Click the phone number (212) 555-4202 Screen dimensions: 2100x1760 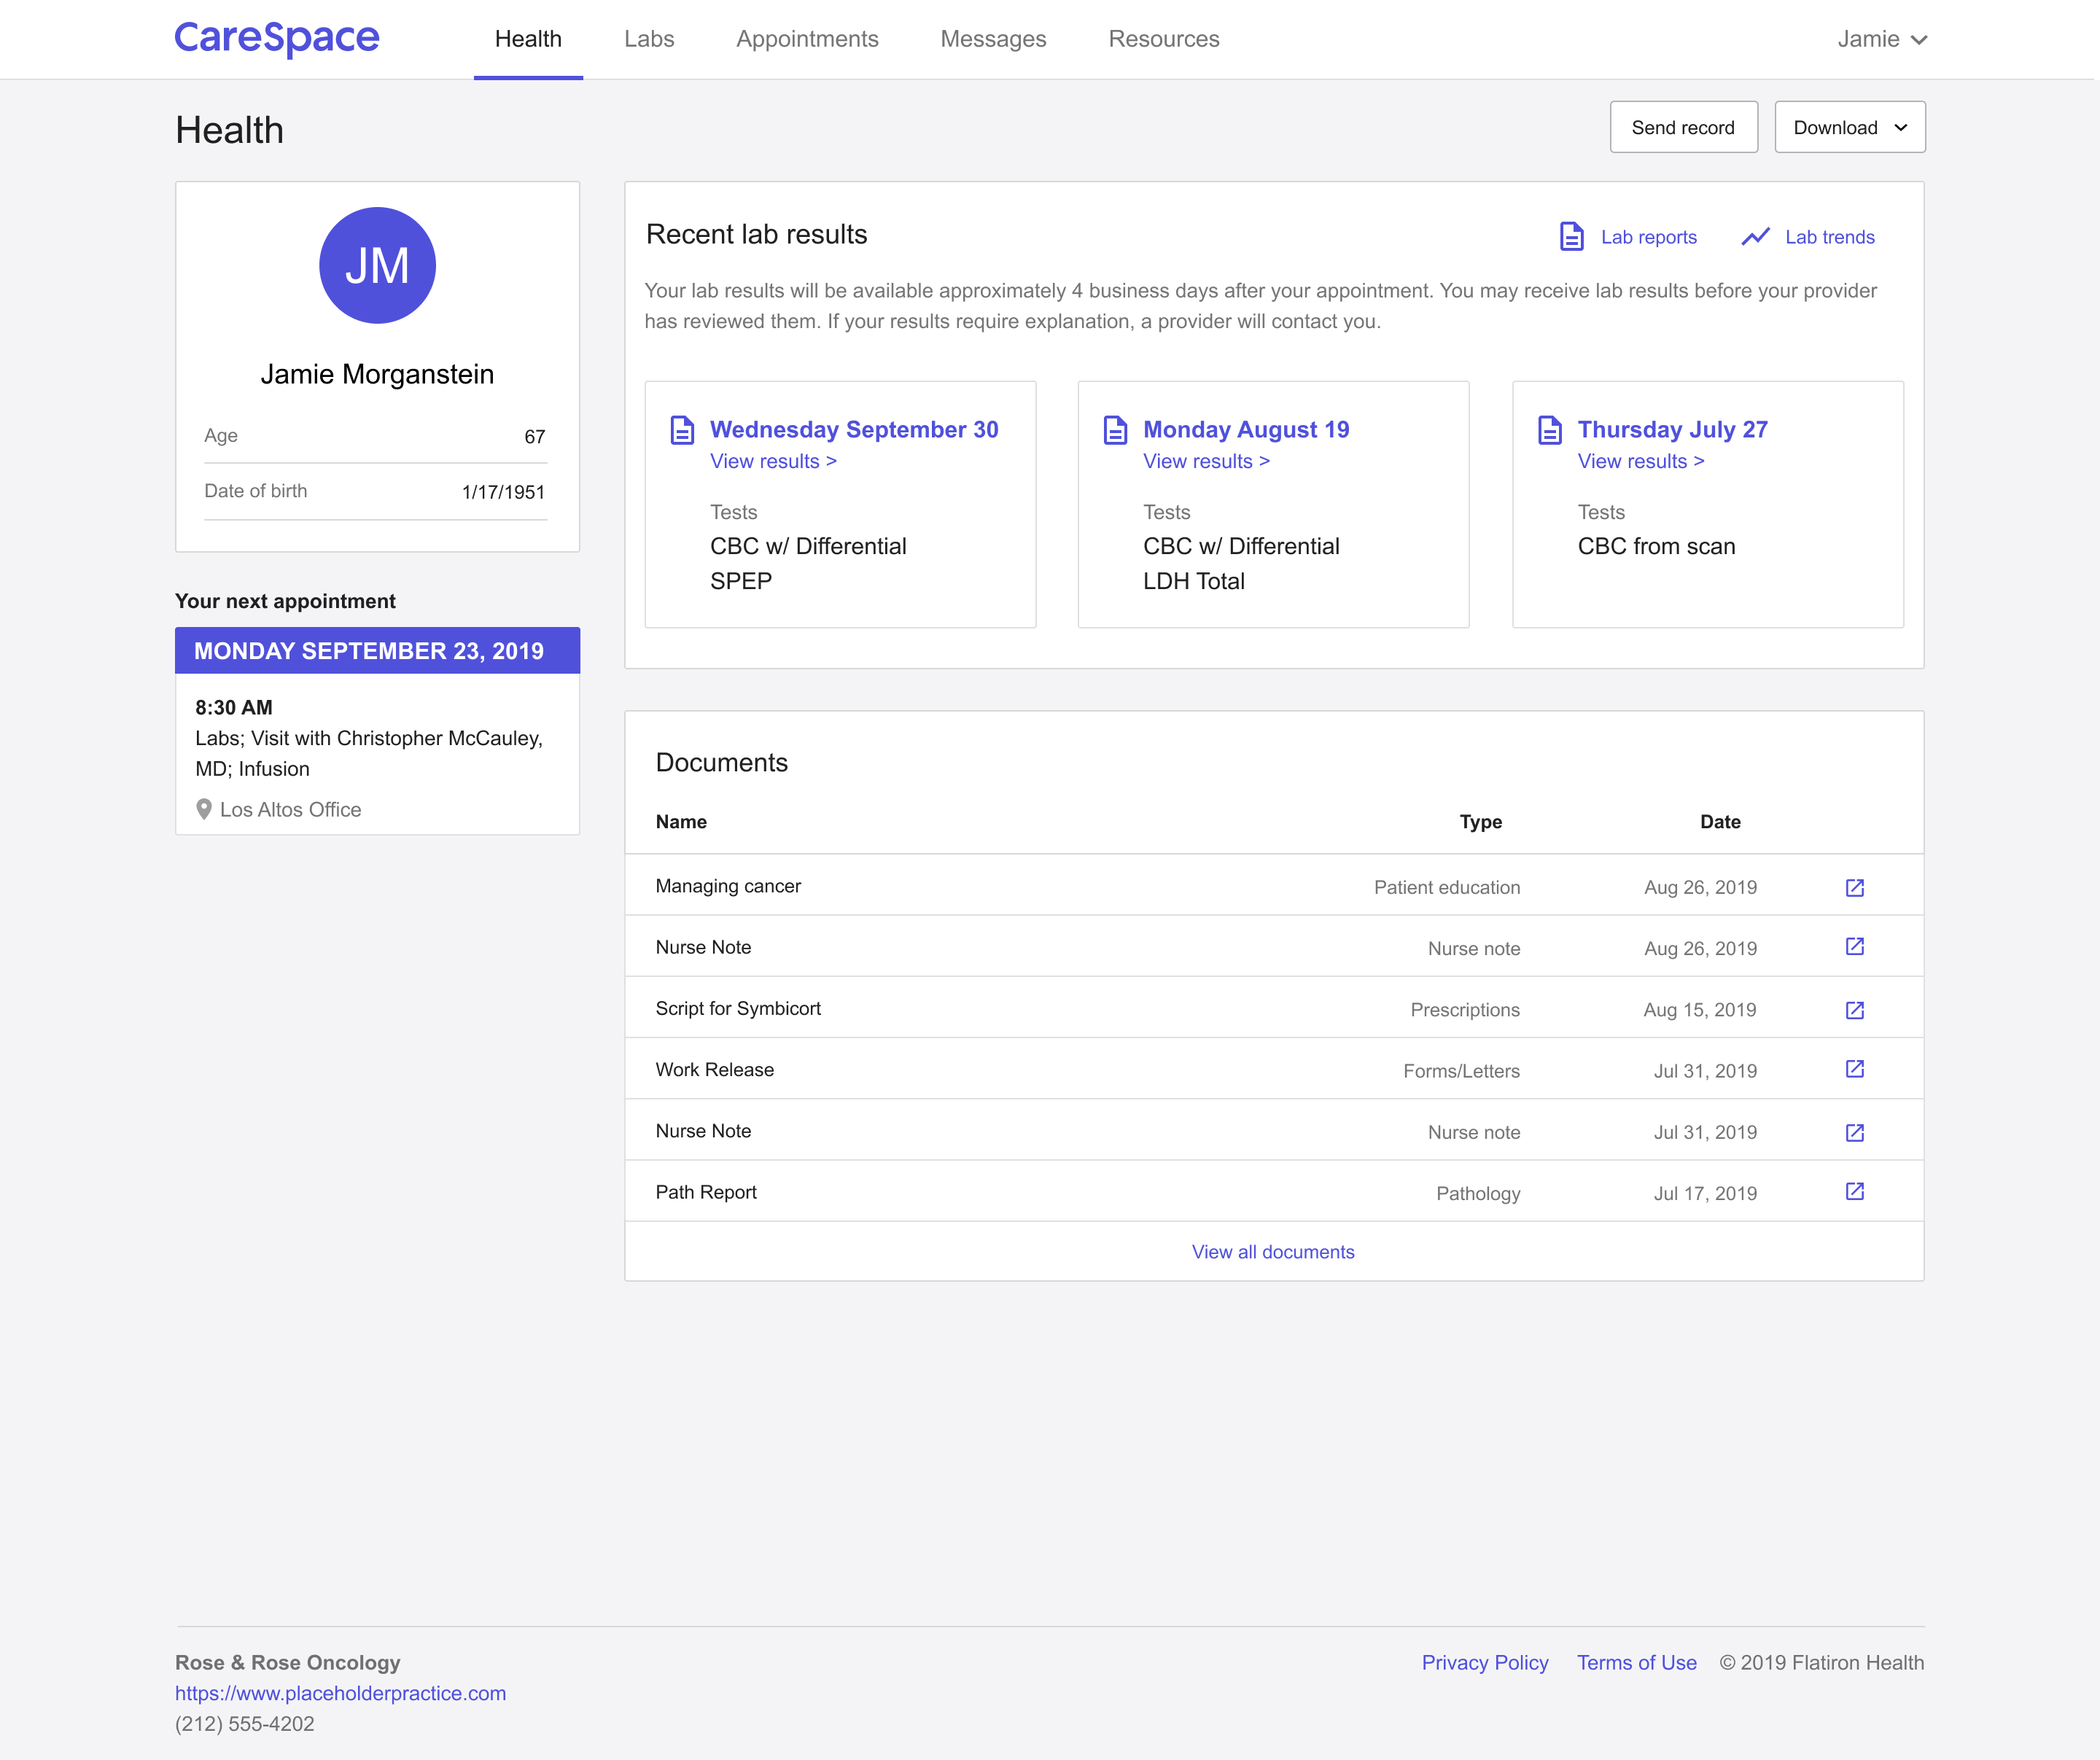(244, 1724)
